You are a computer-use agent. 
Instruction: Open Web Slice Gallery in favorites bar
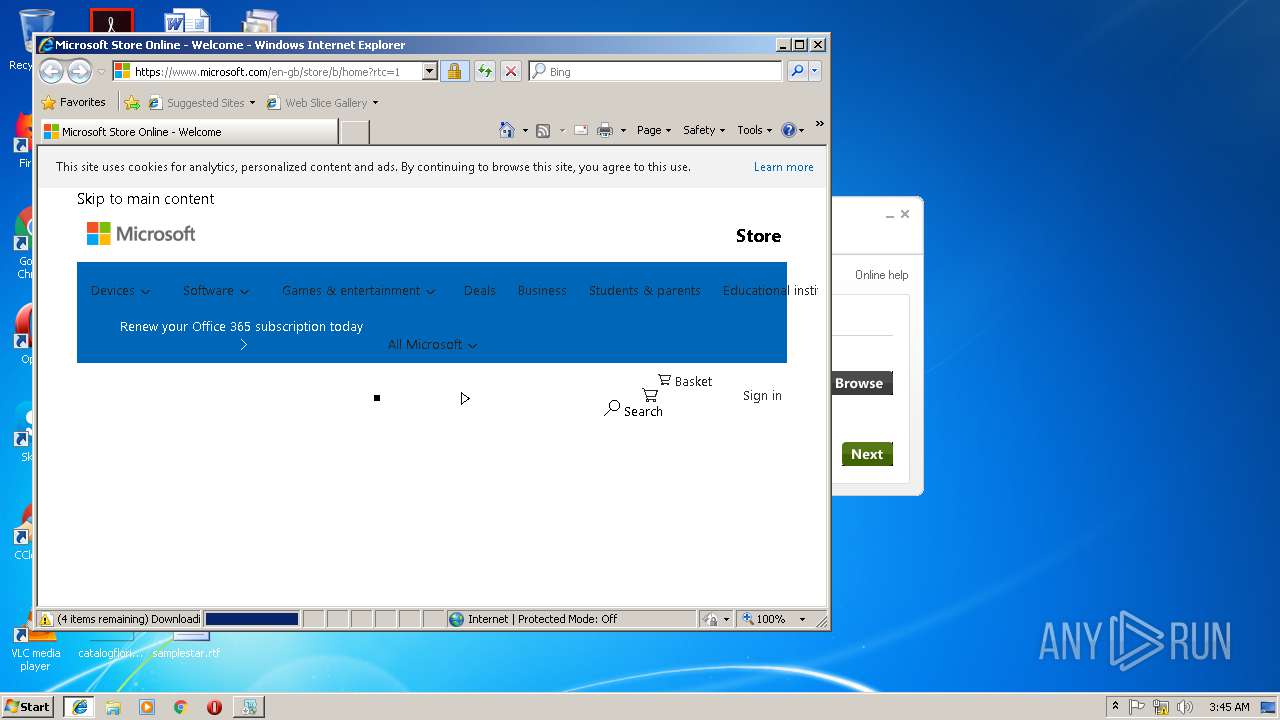[322, 102]
